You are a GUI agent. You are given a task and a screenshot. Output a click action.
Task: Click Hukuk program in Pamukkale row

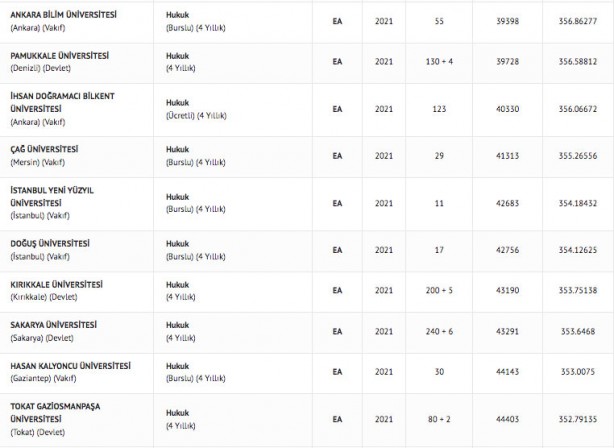point(177,55)
